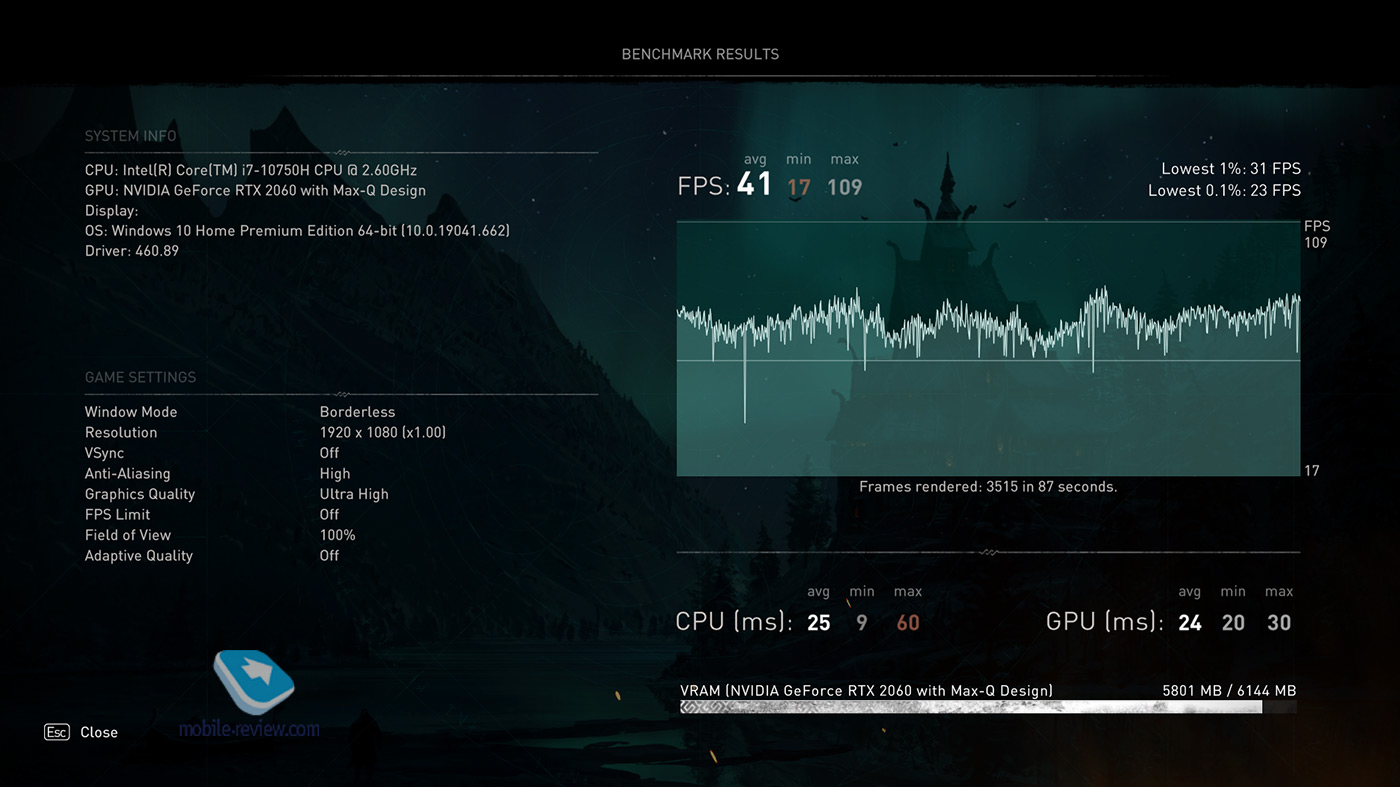The width and height of the screenshot is (1400, 787).
Task: Select the Borderless window mode value
Action: coord(357,412)
